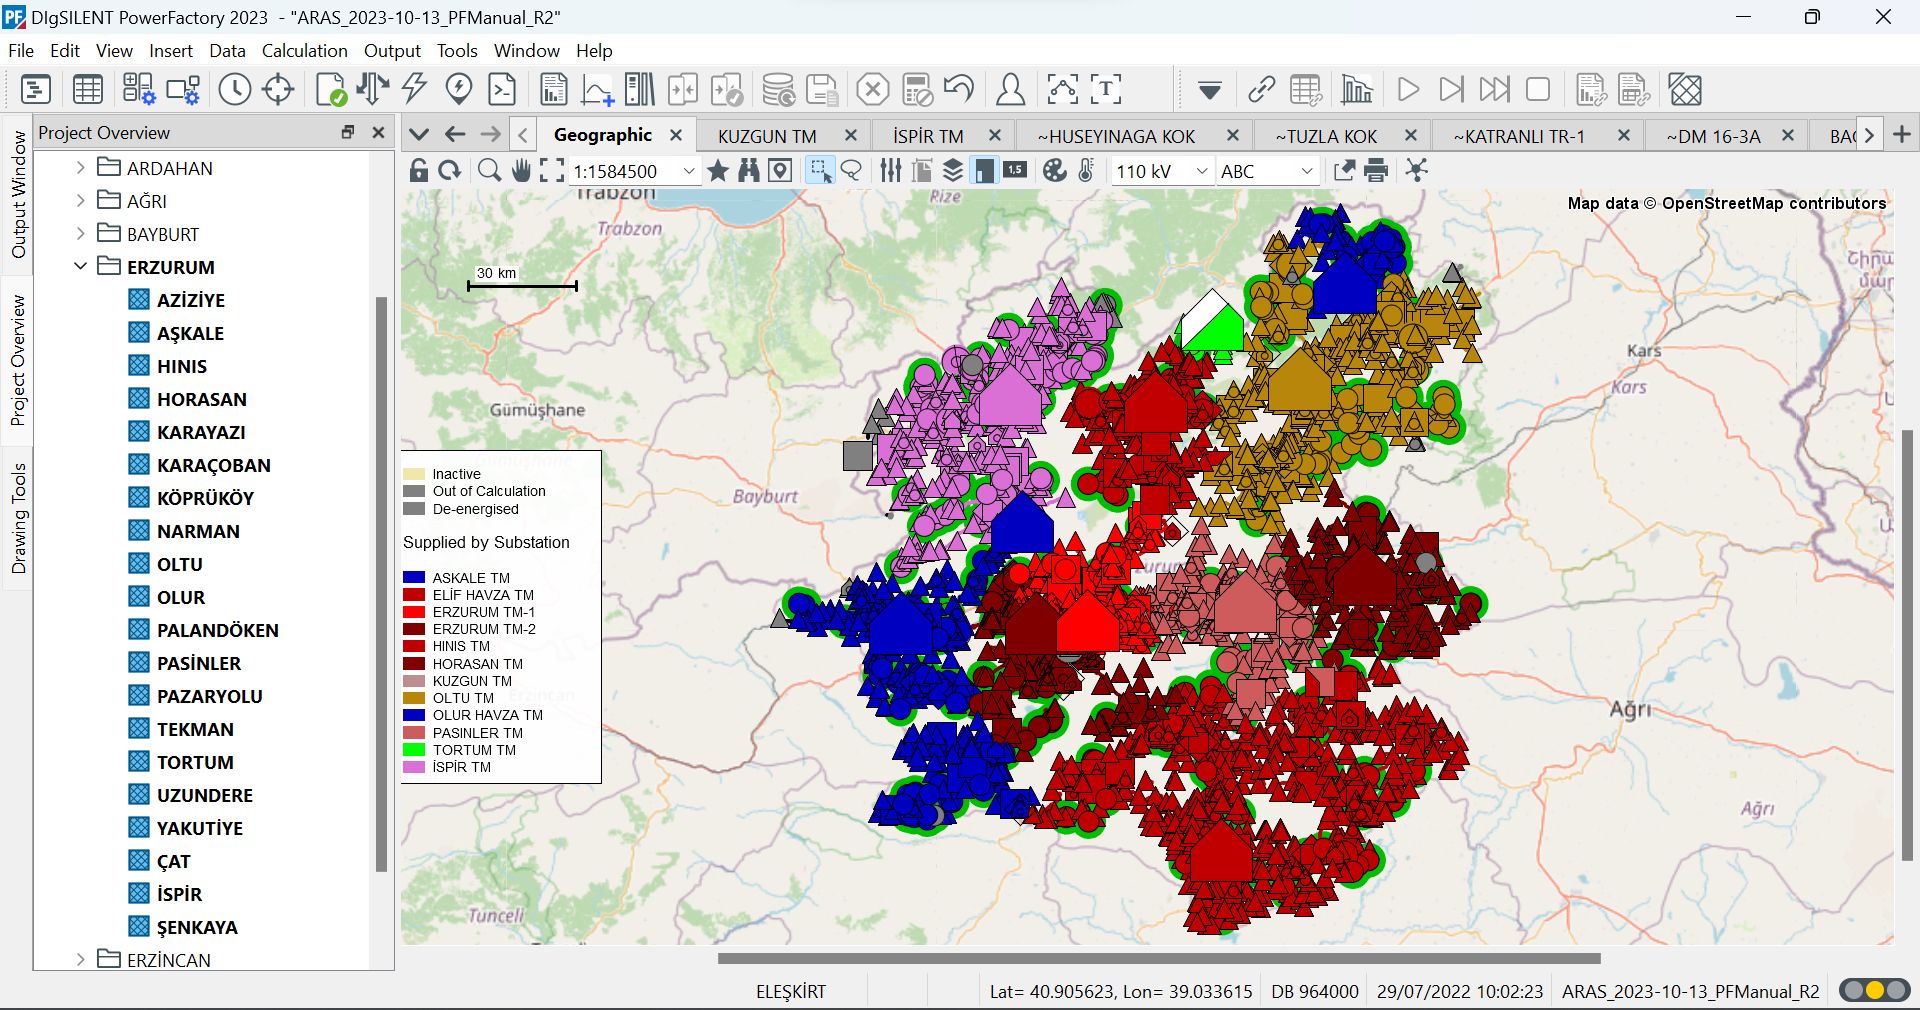The image size is (1920, 1010).
Task: Open the library books icon
Action: pyautogui.click(x=640, y=90)
